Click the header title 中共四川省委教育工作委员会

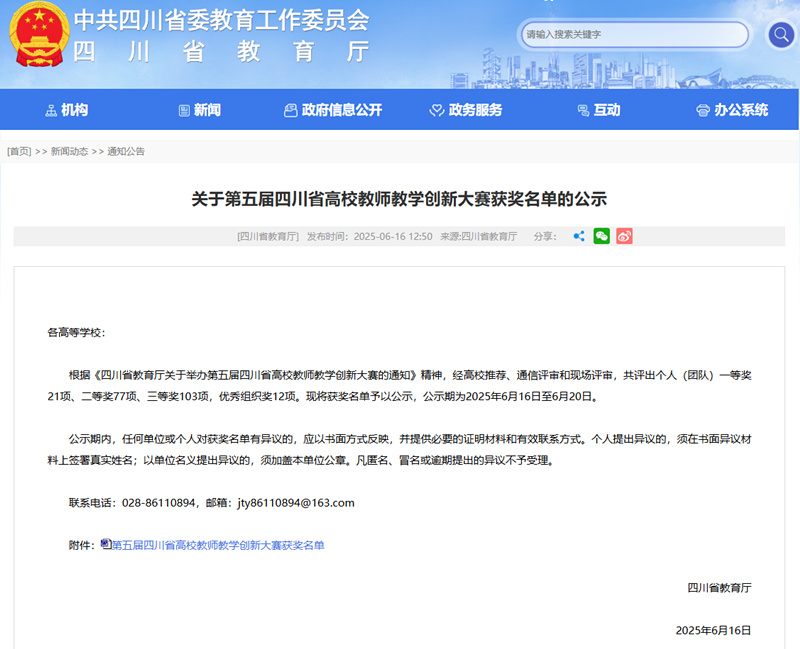coord(222,20)
